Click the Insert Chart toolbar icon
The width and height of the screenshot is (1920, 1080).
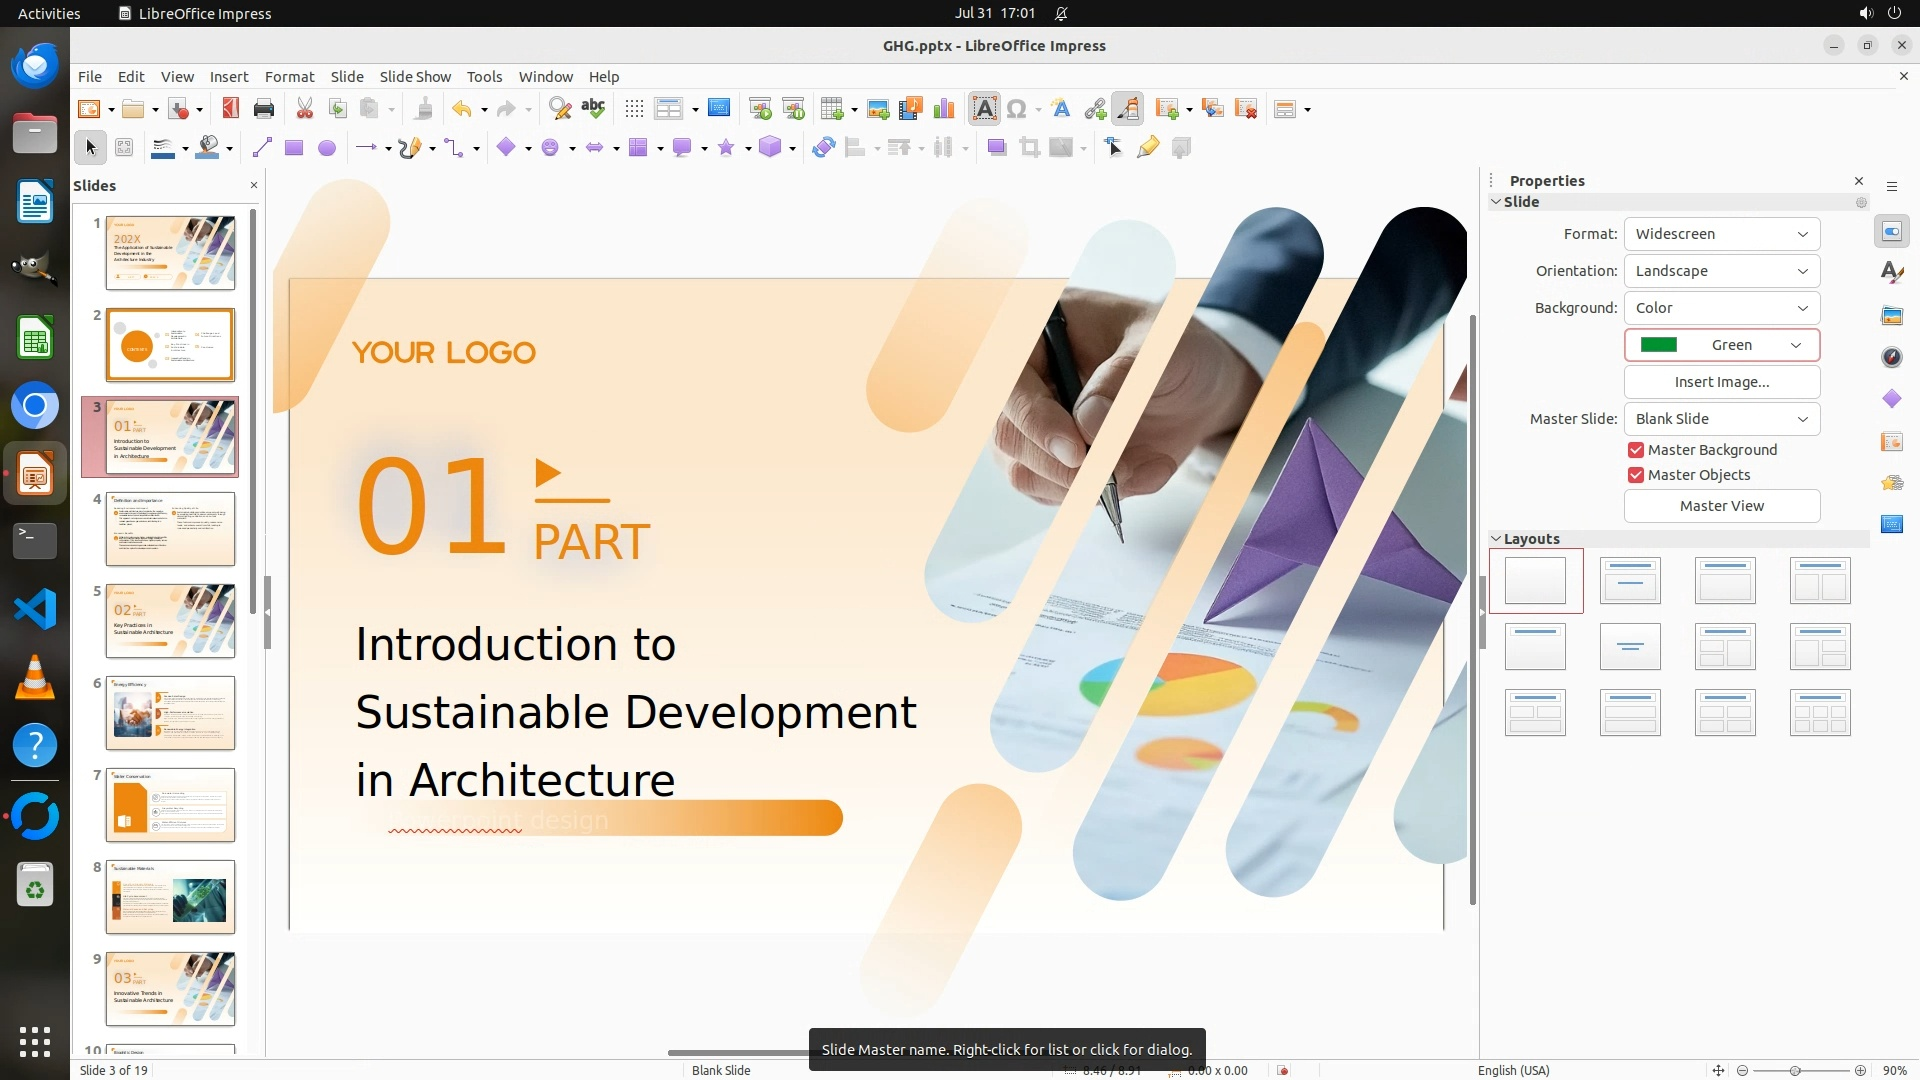[943, 109]
